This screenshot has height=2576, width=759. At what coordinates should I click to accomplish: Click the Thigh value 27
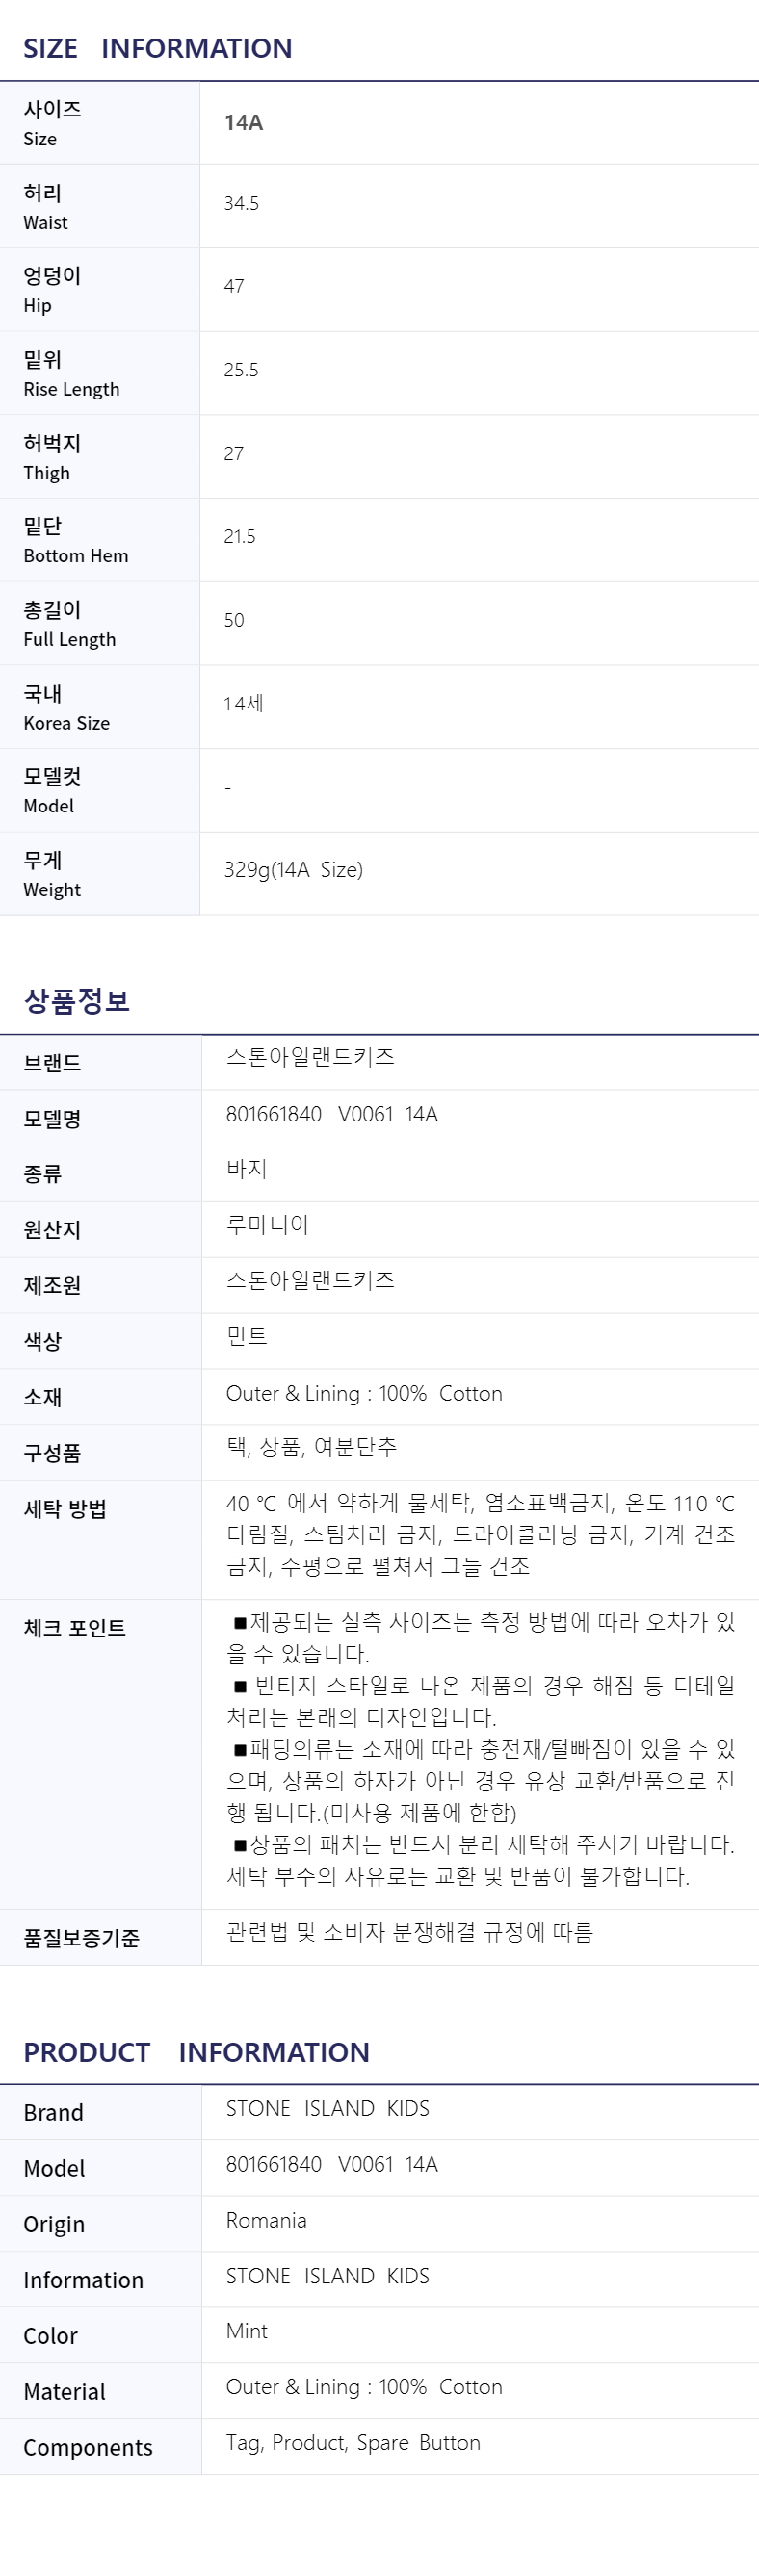[234, 453]
